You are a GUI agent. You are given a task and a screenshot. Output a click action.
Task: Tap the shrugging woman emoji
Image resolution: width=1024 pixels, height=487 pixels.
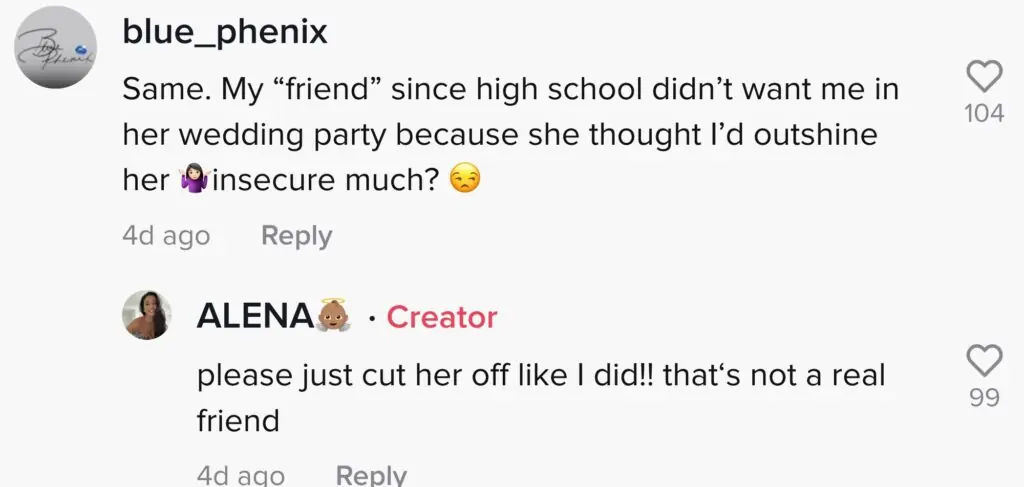[x=191, y=184]
